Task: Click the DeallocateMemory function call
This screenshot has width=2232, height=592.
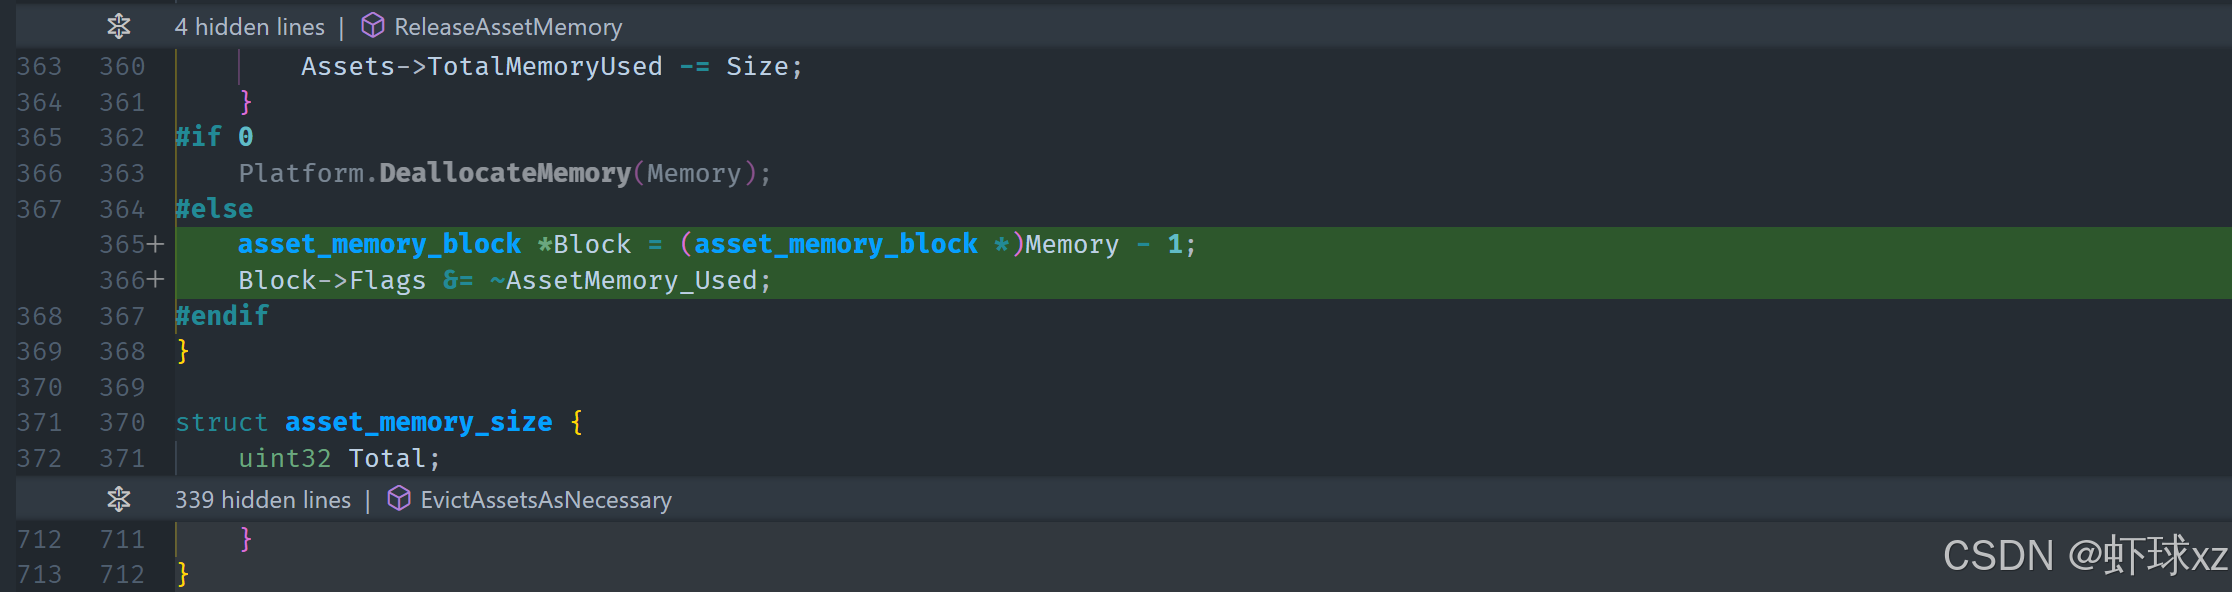Action: tap(505, 173)
